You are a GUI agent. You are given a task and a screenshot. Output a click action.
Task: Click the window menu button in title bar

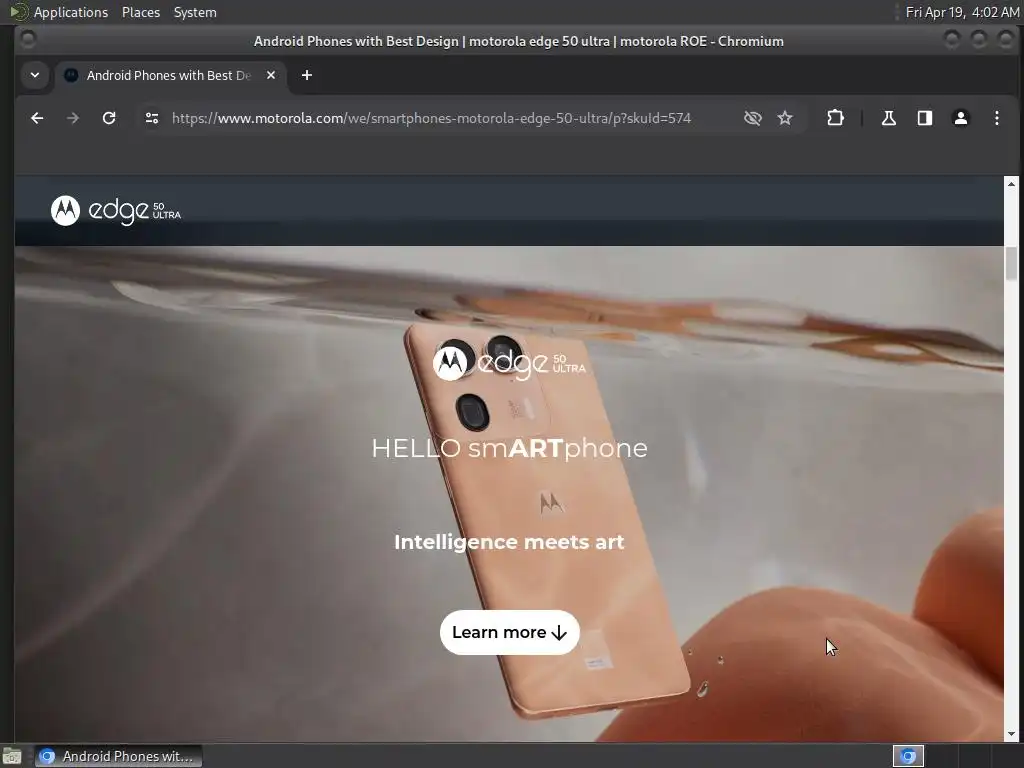(27, 40)
